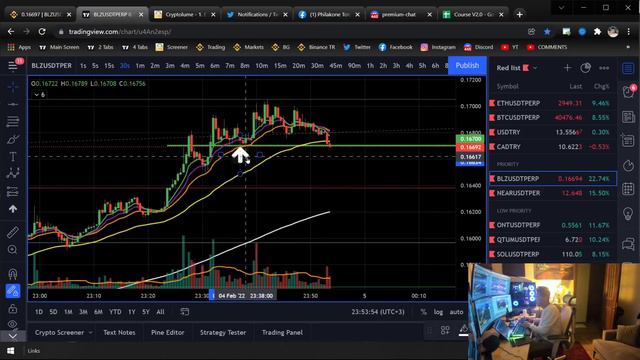Viewport: 640px width, 360px height.
Task: Open the Strategy Tester tab
Action: 223,333
